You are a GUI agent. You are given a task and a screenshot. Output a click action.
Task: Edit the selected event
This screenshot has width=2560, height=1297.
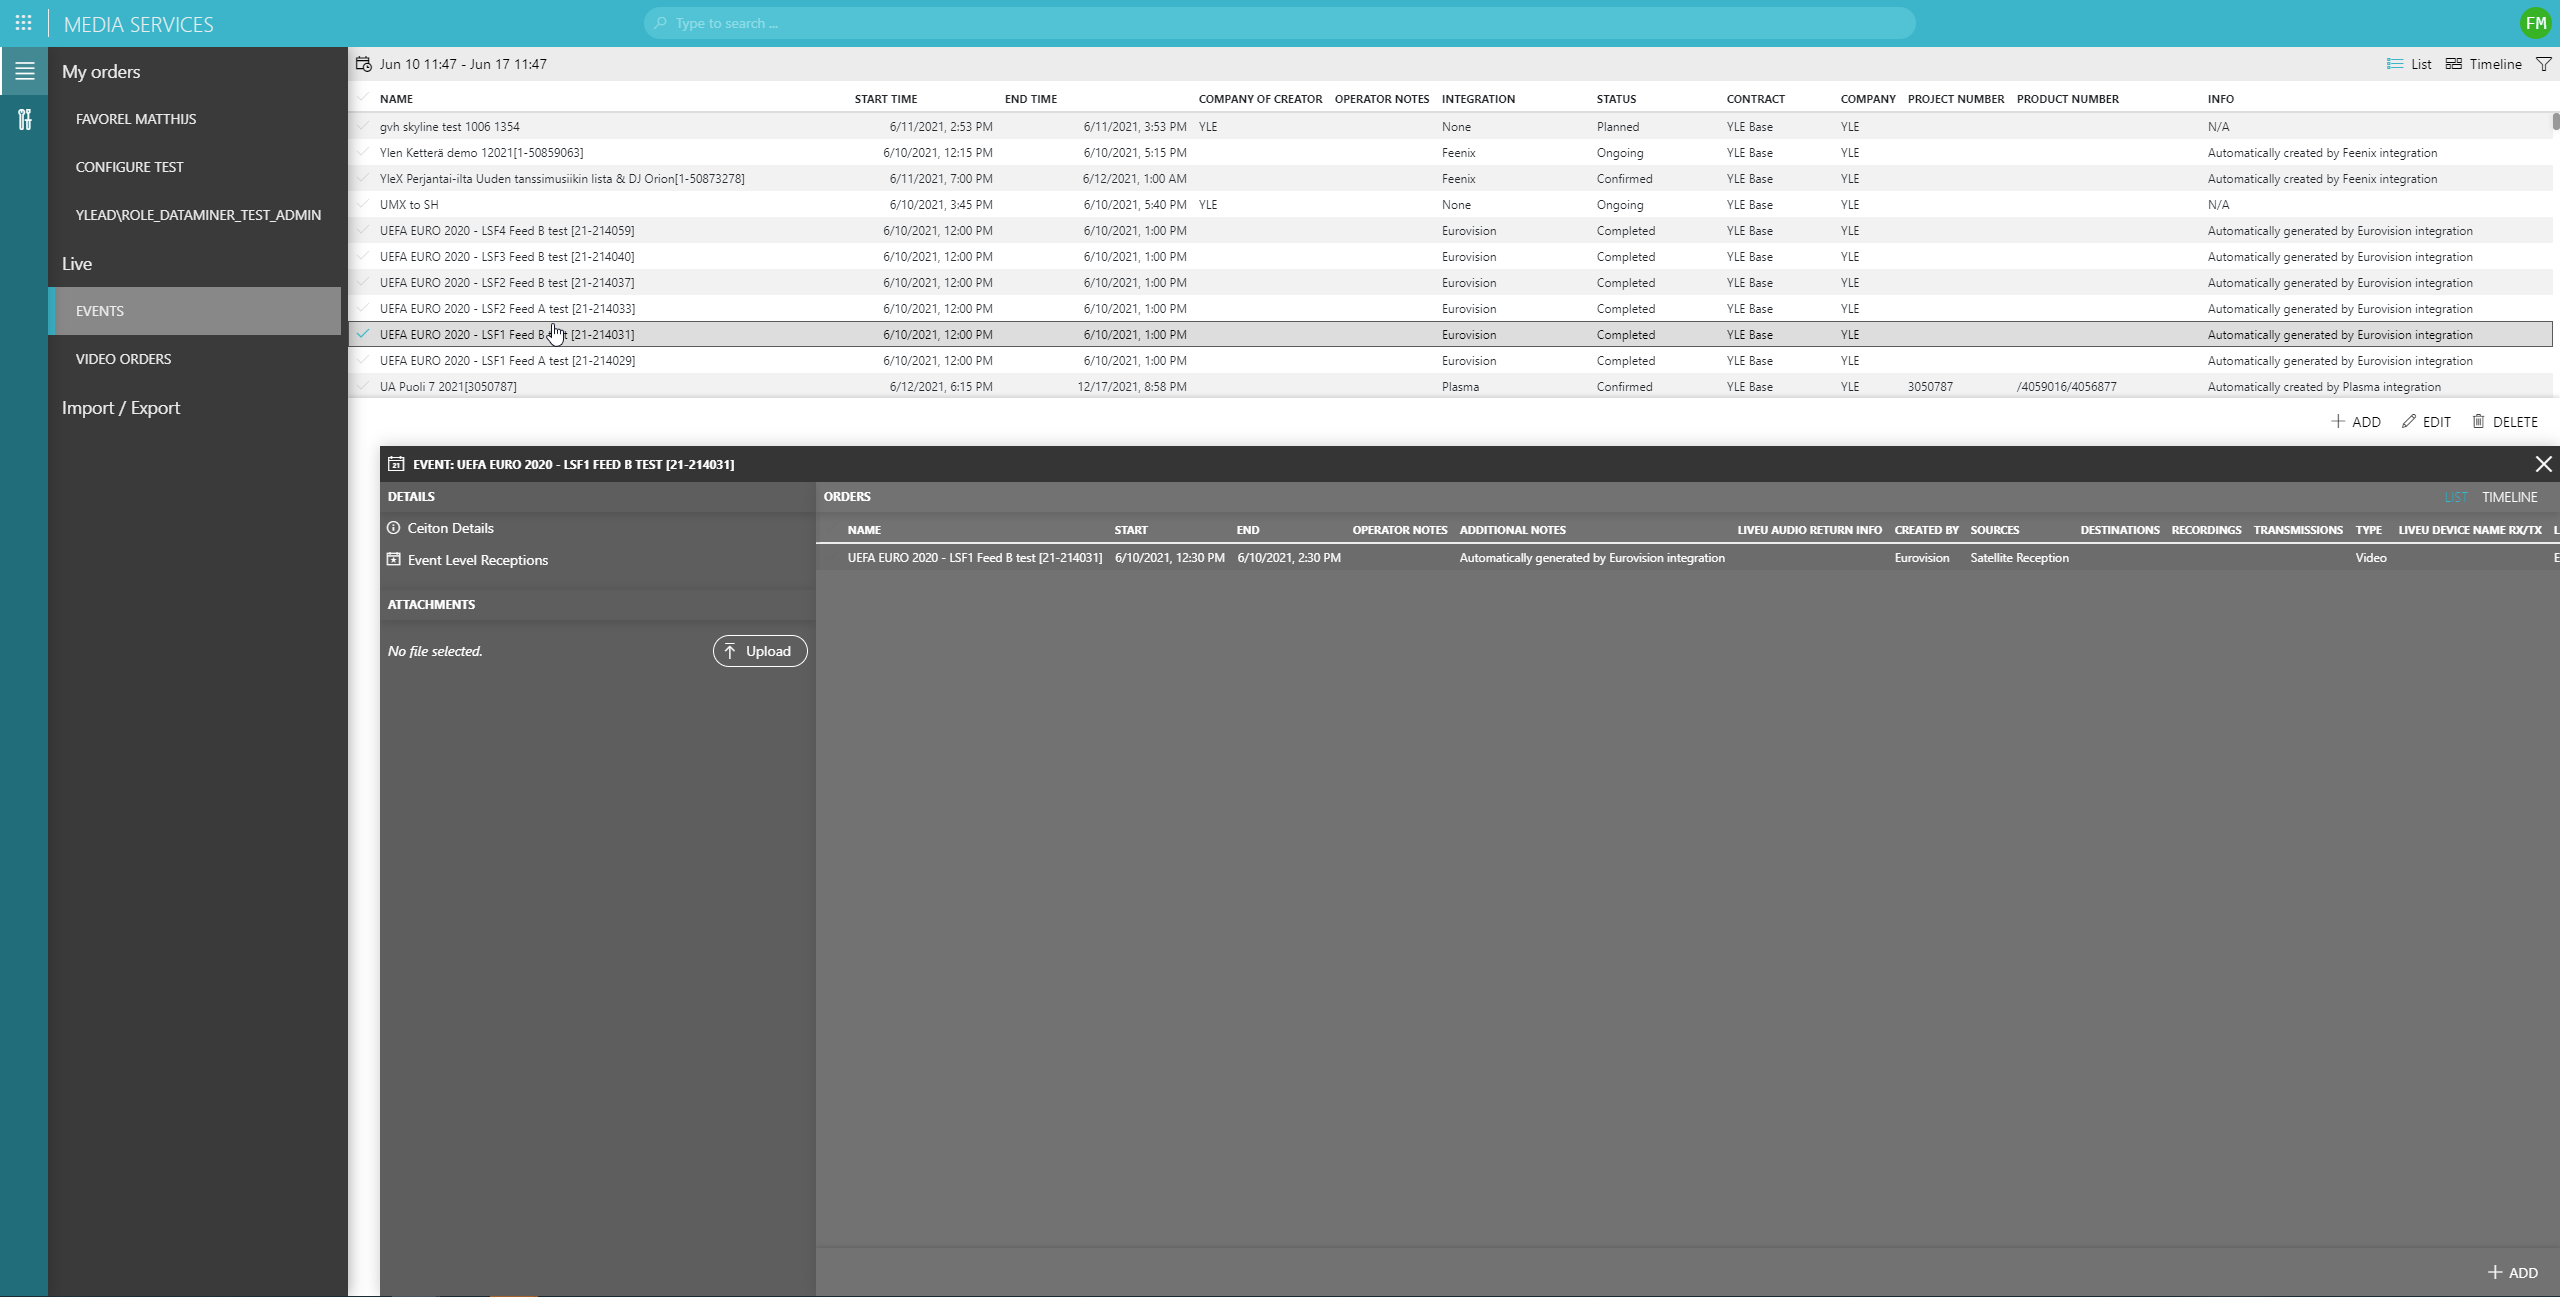click(x=2426, y=422)
